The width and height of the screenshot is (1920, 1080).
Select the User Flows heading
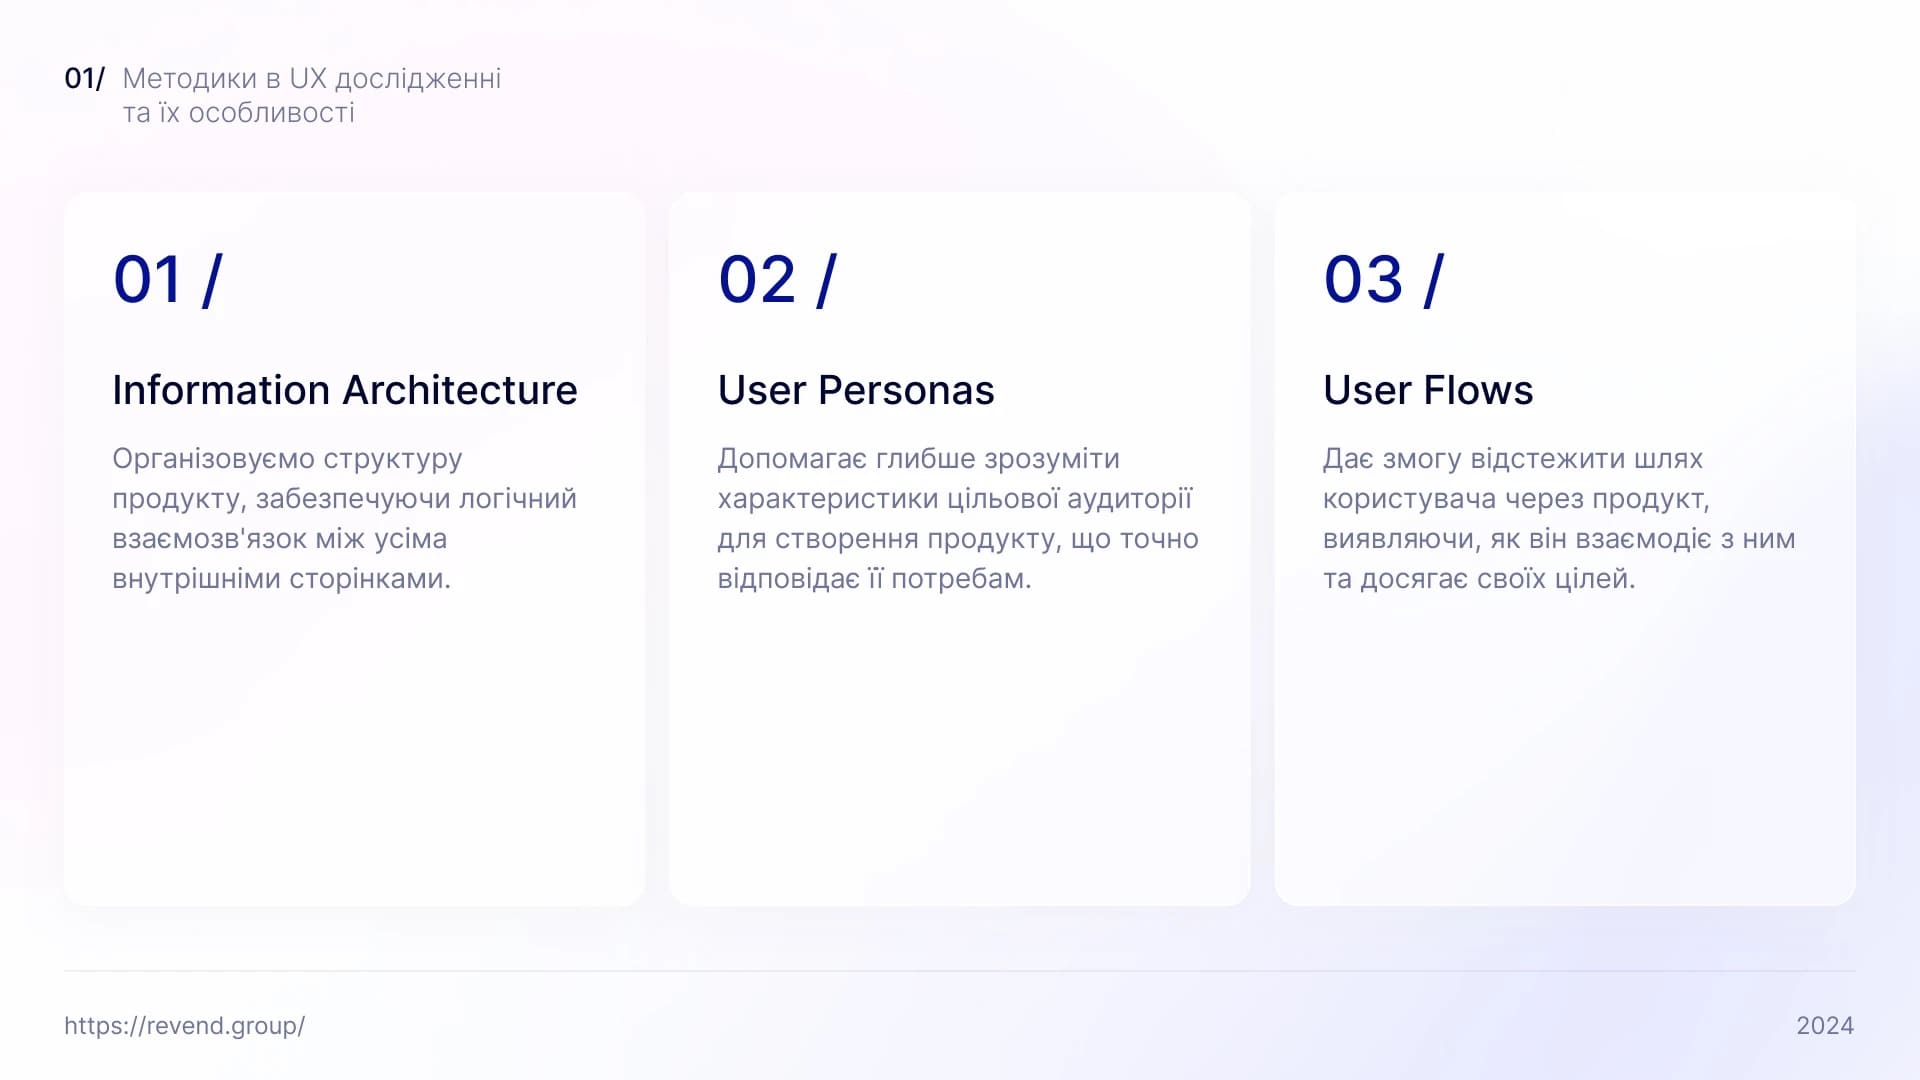tap(1427, 390)
